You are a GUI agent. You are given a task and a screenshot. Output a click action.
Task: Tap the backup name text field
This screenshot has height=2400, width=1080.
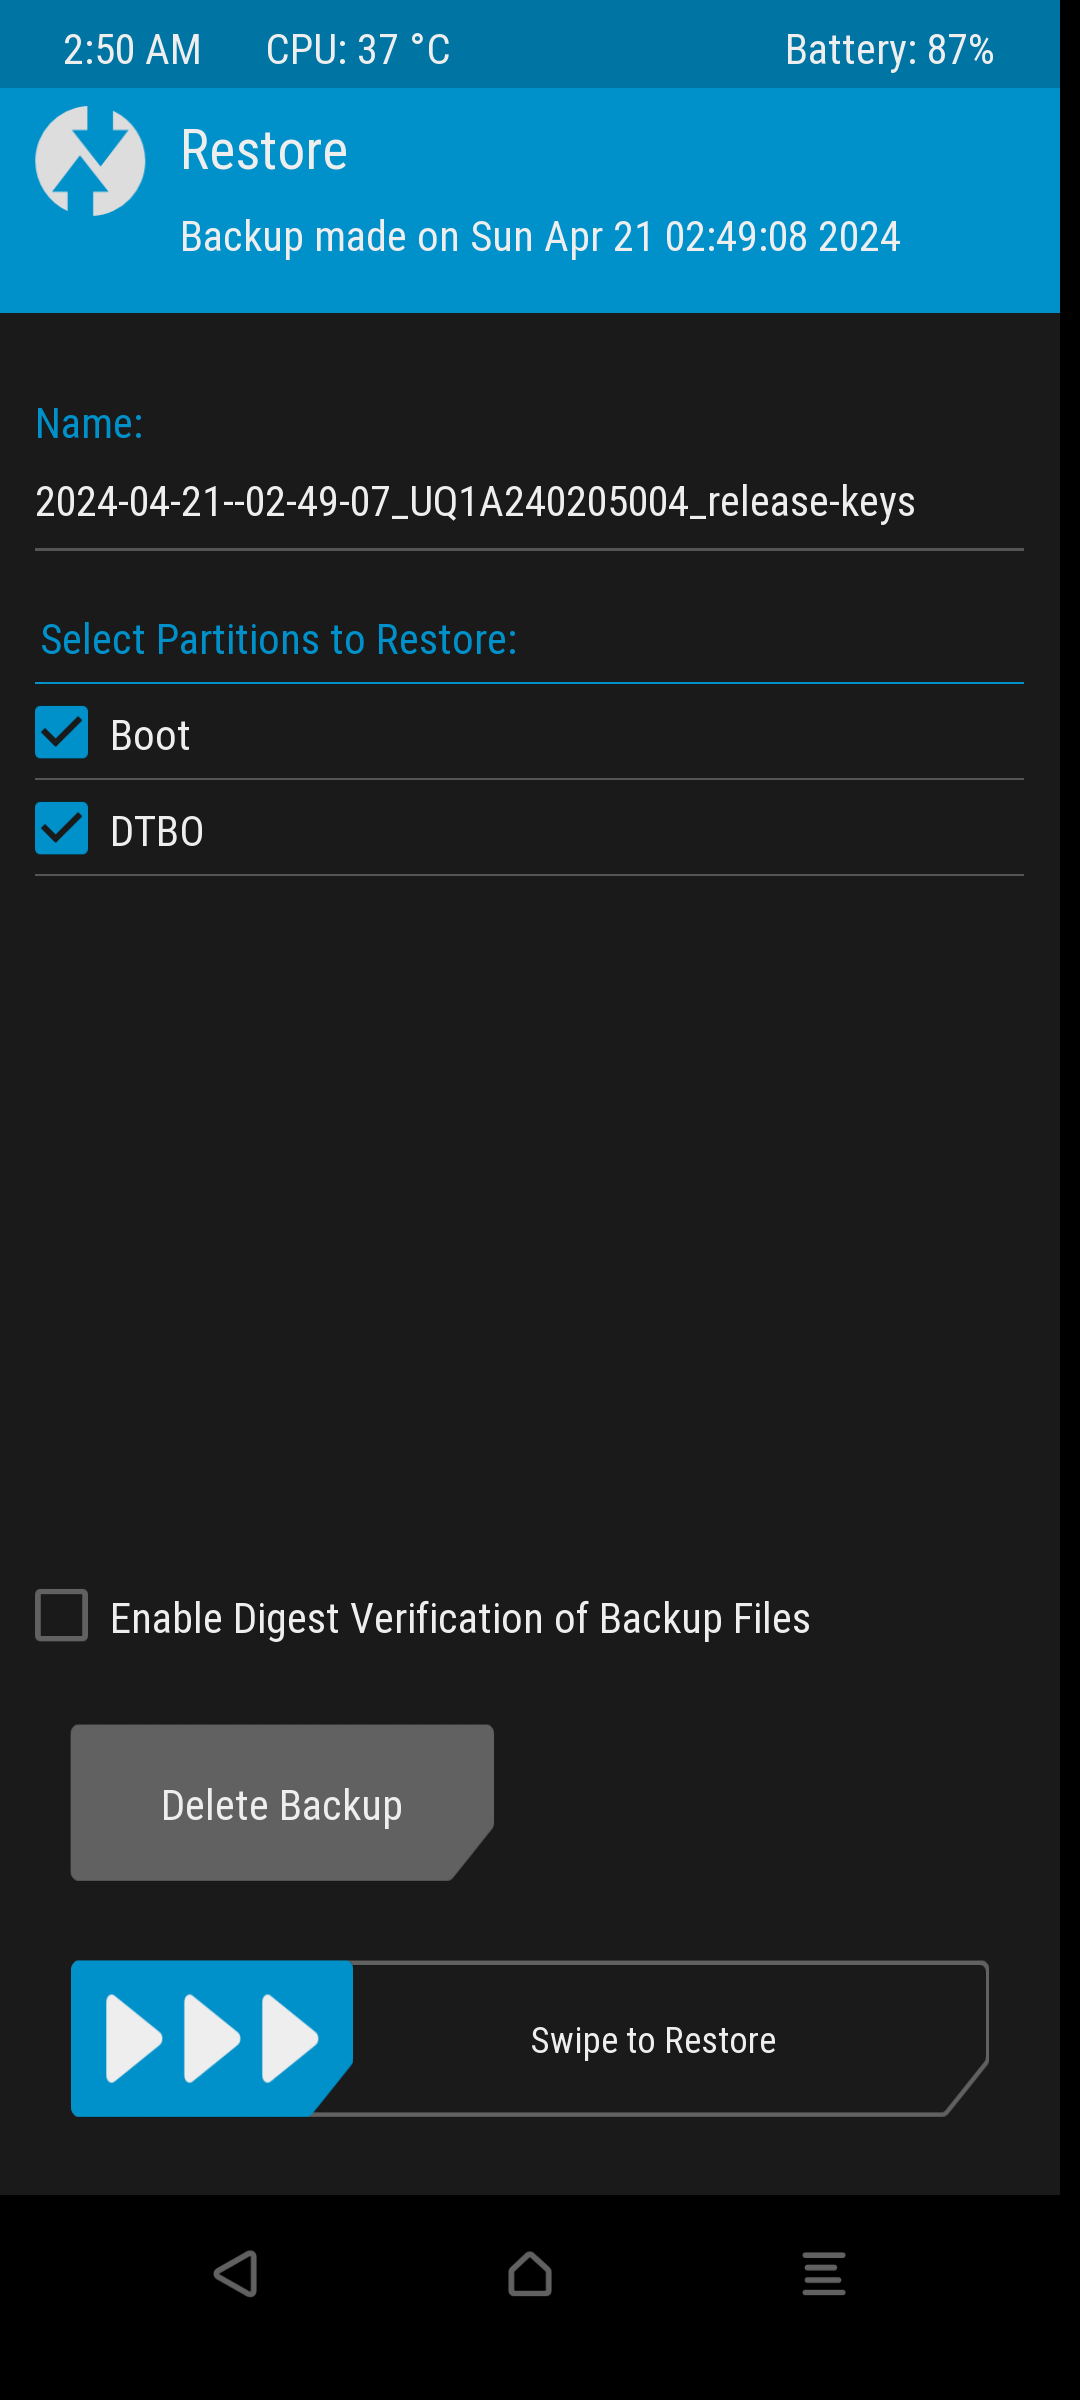[475, 502]
